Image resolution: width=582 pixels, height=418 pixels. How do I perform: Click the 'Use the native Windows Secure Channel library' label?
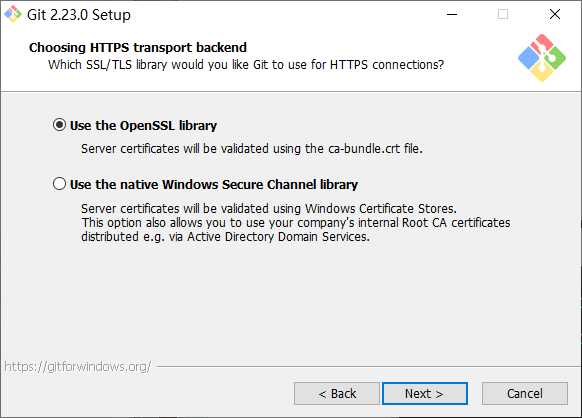click(214, 184)
